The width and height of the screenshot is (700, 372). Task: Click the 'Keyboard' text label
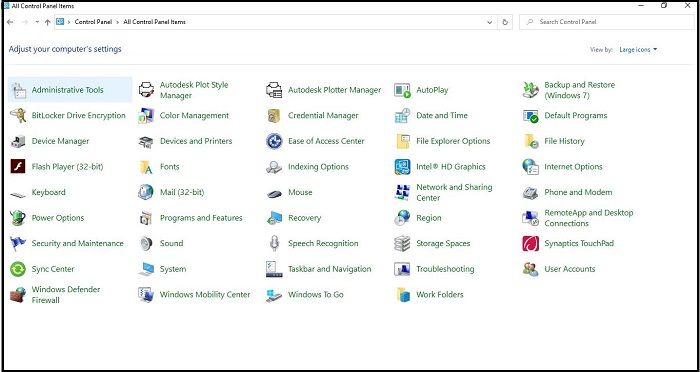point(48,192)
